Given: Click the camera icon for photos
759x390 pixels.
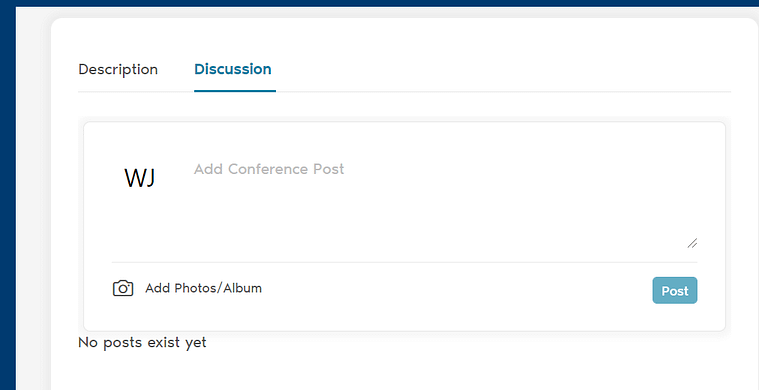Looking at the screenshot, I should point(123,288).
